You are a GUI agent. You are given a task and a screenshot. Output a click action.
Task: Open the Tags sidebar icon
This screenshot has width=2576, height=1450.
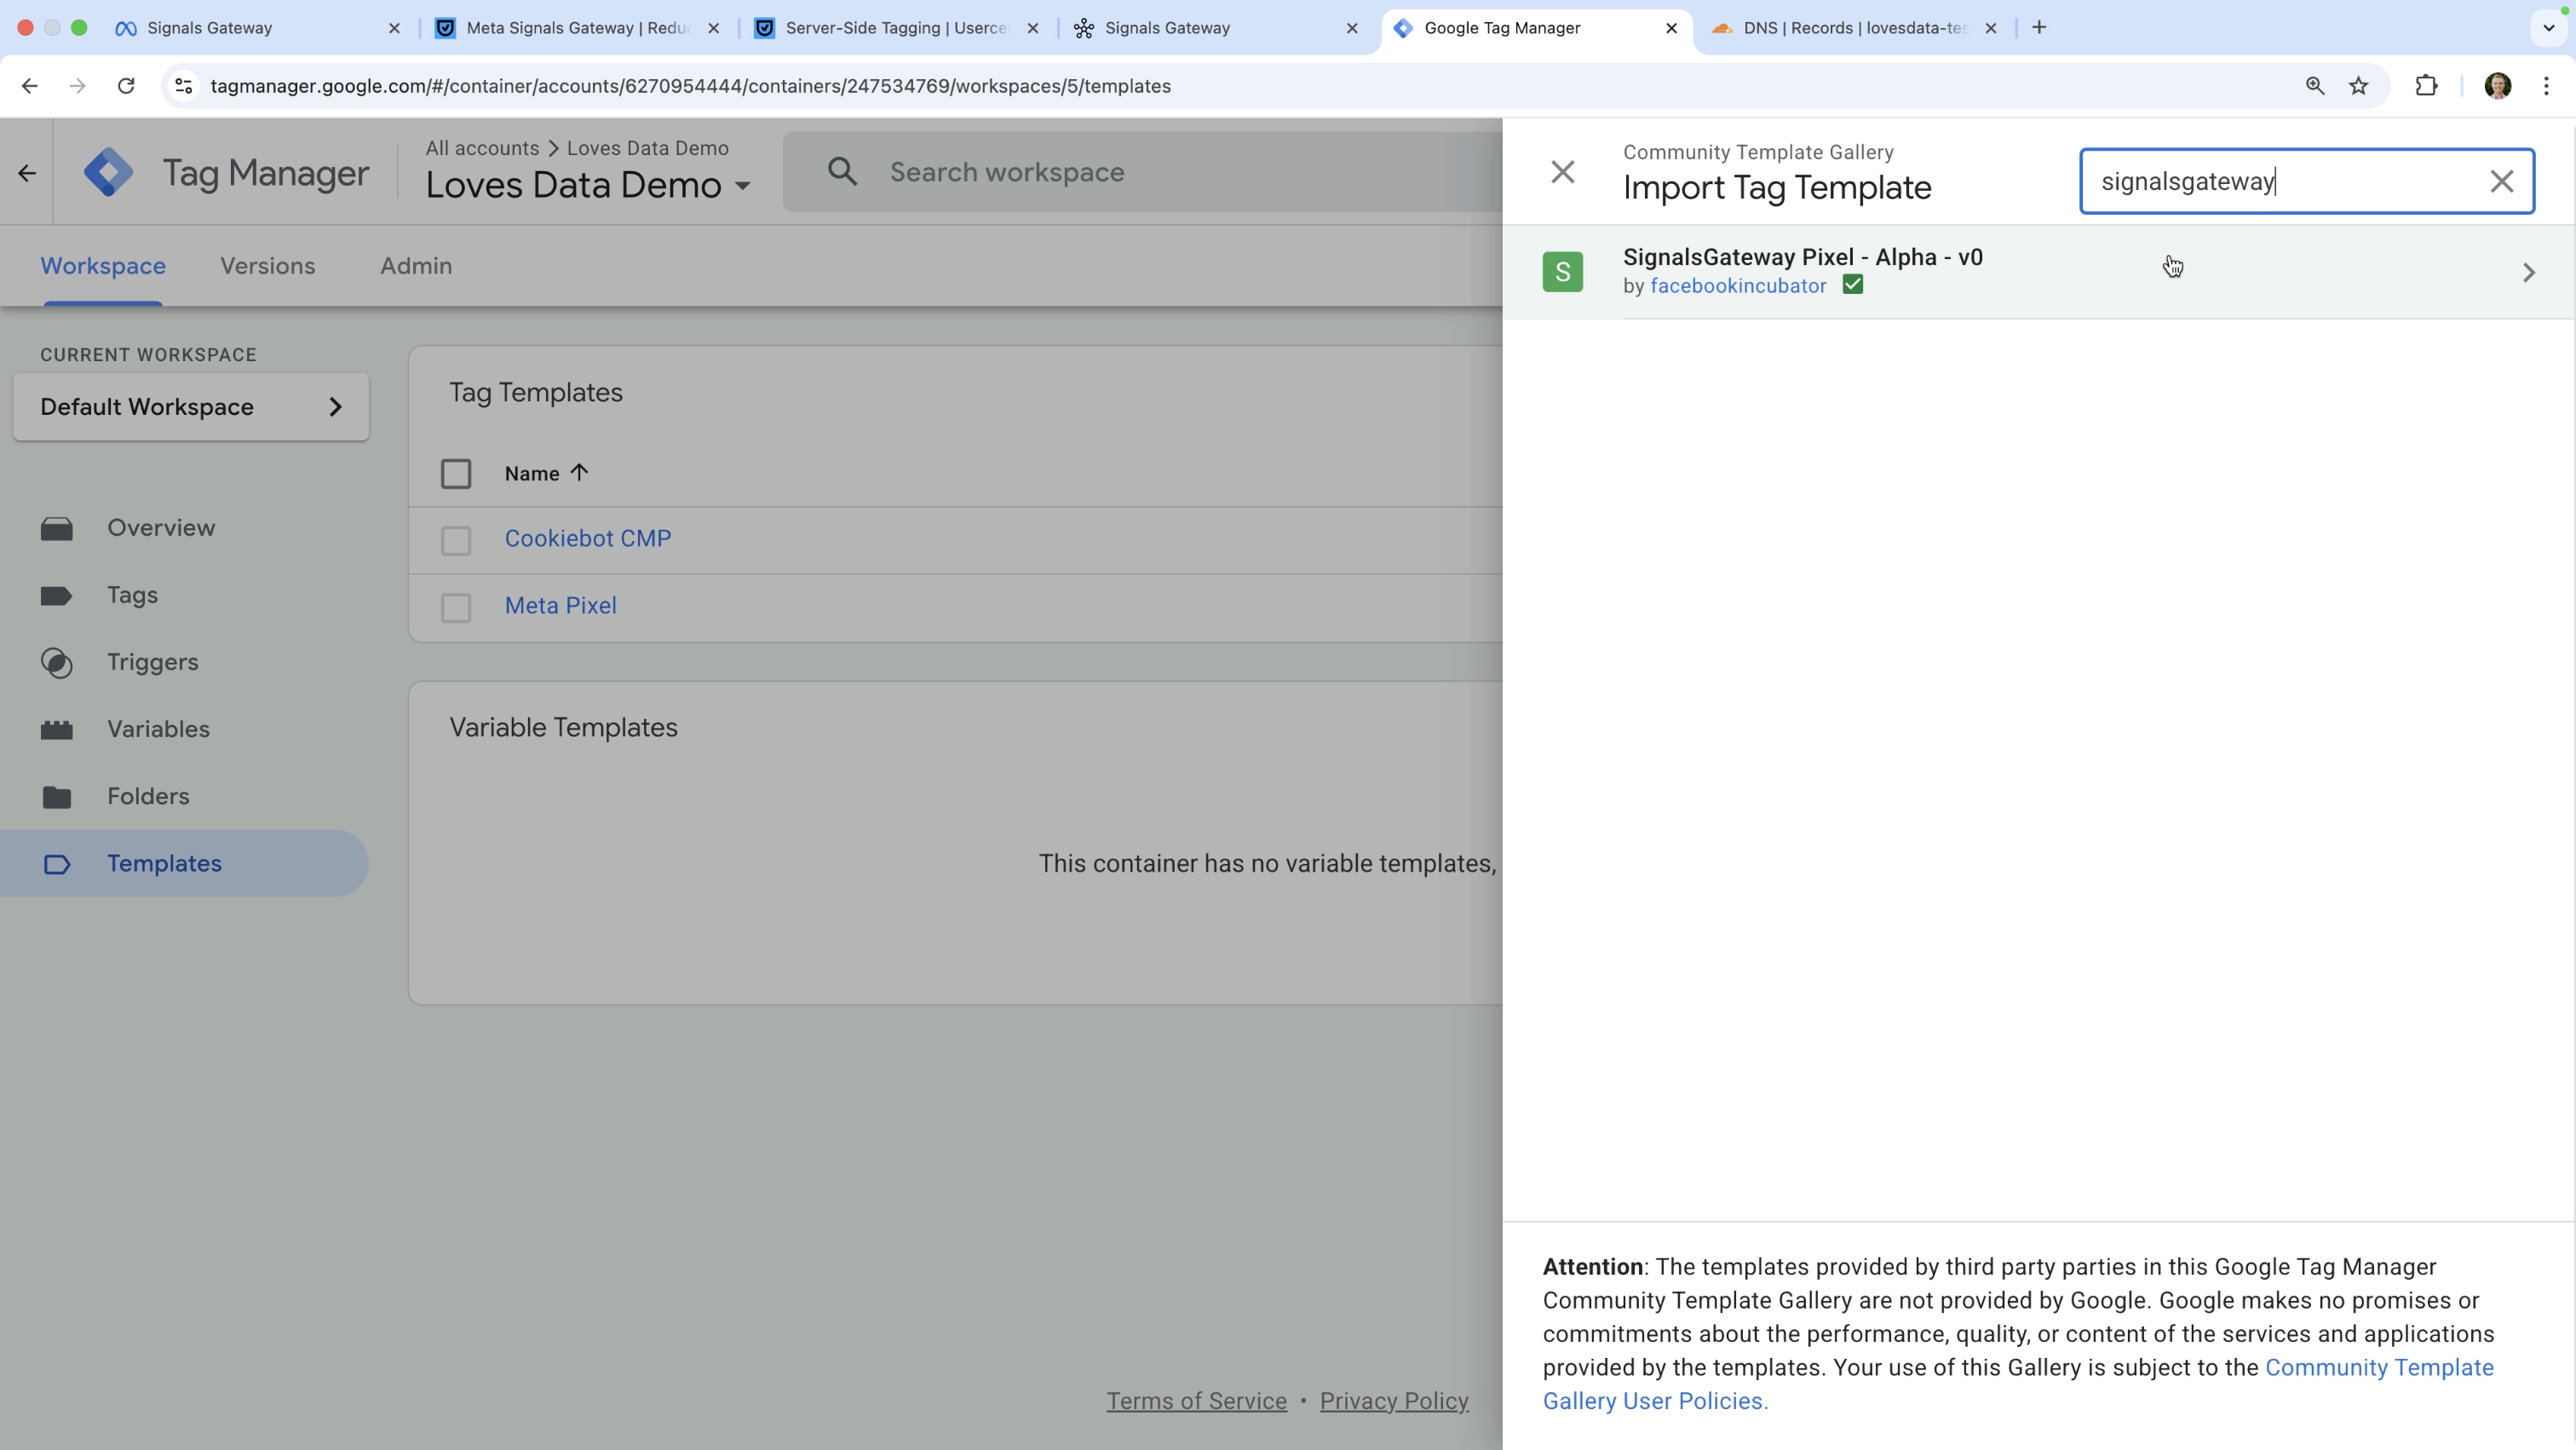click(x=57, y=595)
